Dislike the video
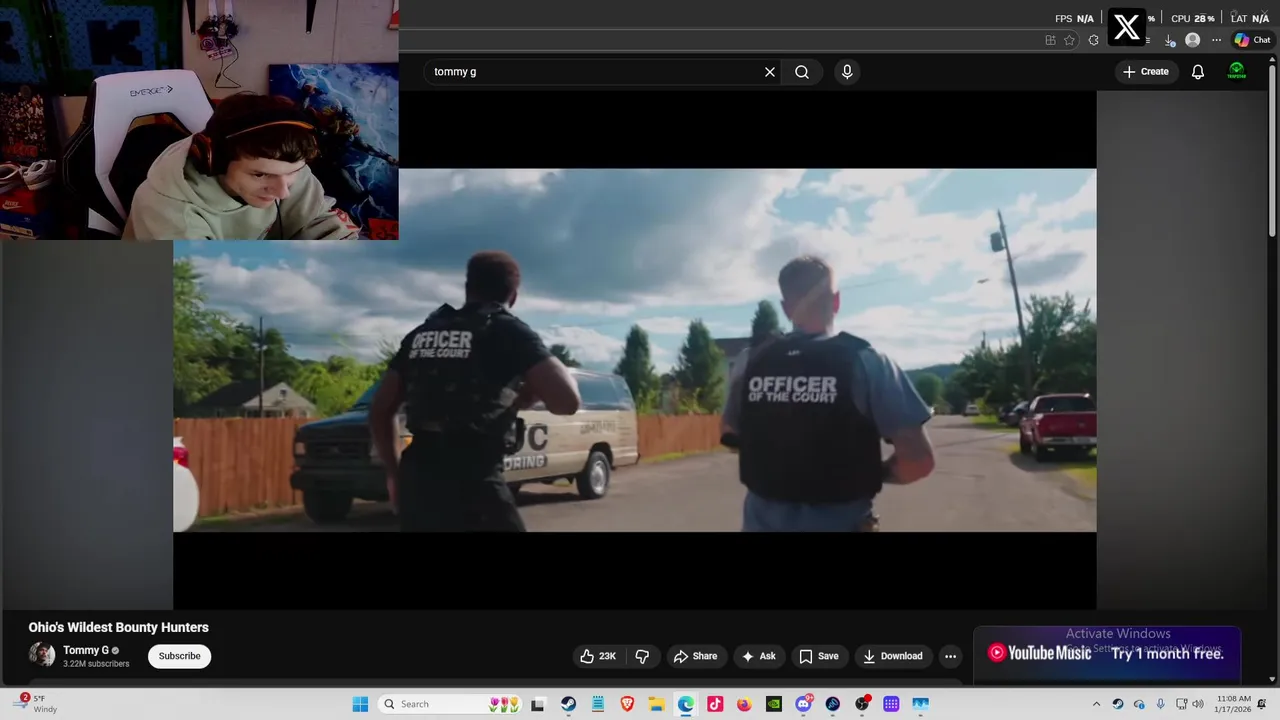The image size is (1280, 720). (x=643, y=656)
